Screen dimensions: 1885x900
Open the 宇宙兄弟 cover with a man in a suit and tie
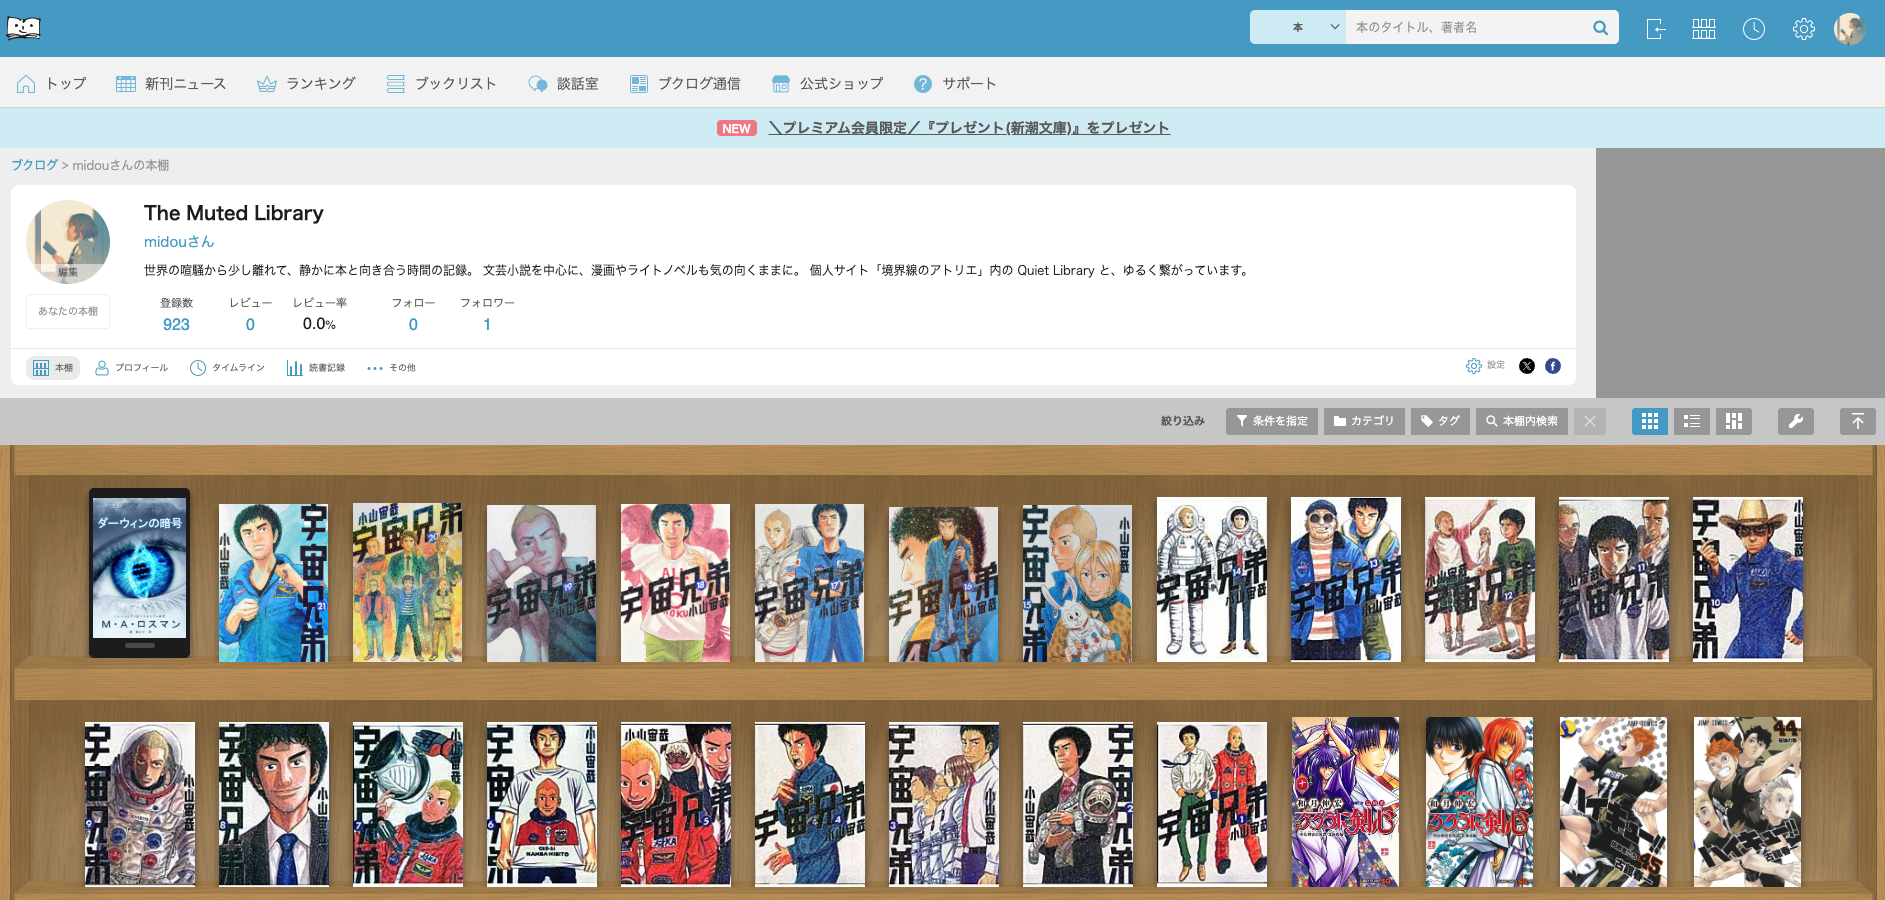click(274, 804)
